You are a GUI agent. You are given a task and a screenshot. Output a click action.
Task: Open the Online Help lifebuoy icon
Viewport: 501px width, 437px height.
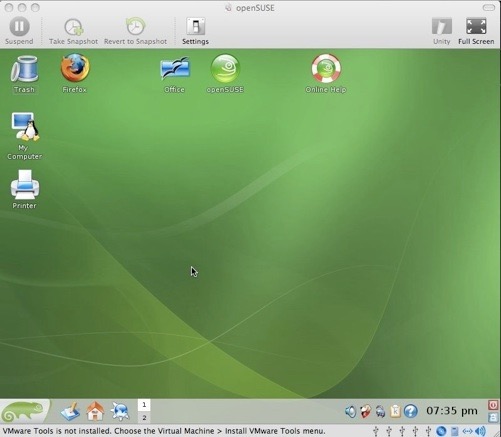(x=326, y=73)
